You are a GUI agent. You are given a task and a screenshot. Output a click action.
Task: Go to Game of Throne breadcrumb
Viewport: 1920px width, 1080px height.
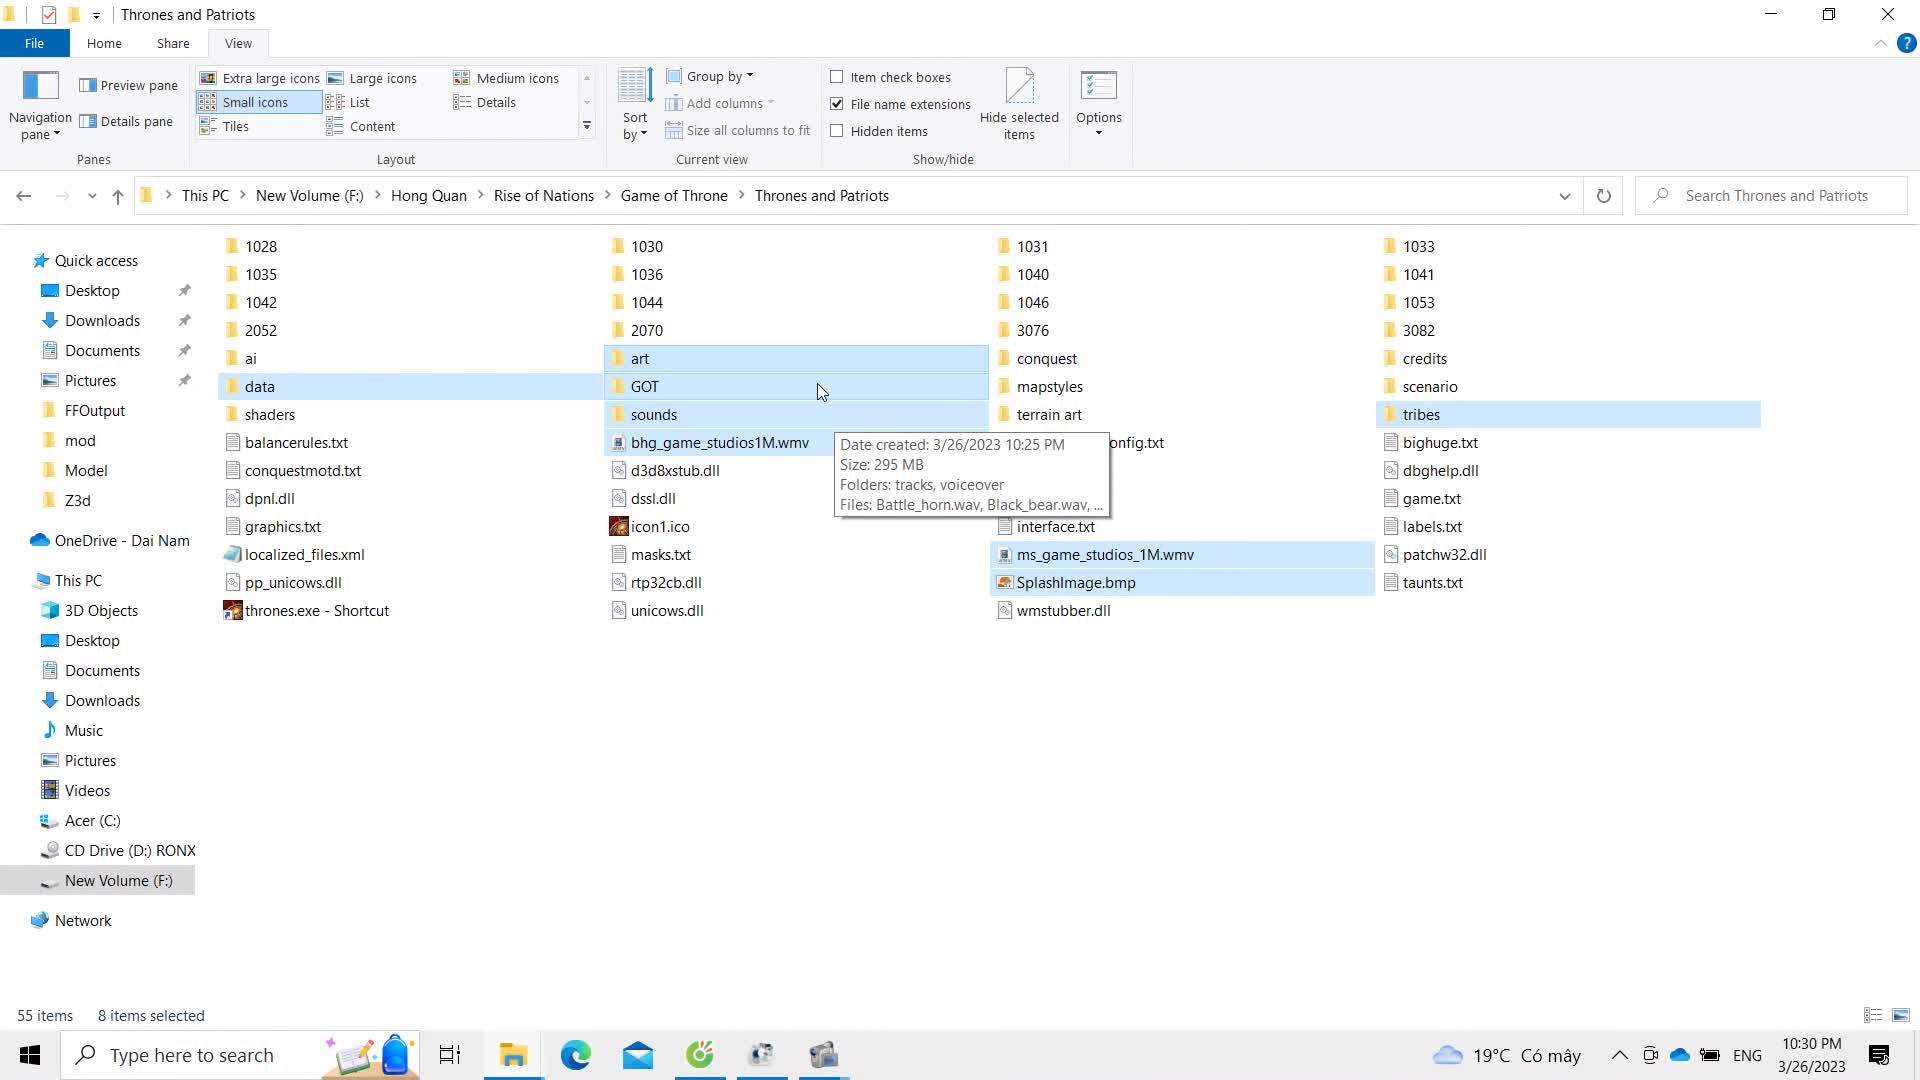point(674,196)
